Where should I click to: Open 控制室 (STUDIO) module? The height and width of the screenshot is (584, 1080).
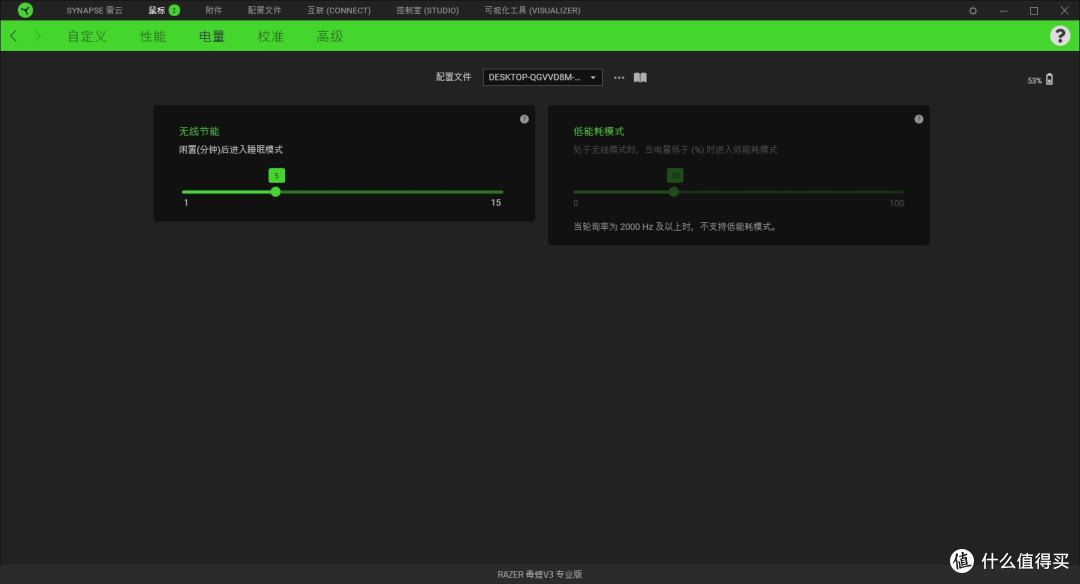pyautogui.click(x=427, y=10)
